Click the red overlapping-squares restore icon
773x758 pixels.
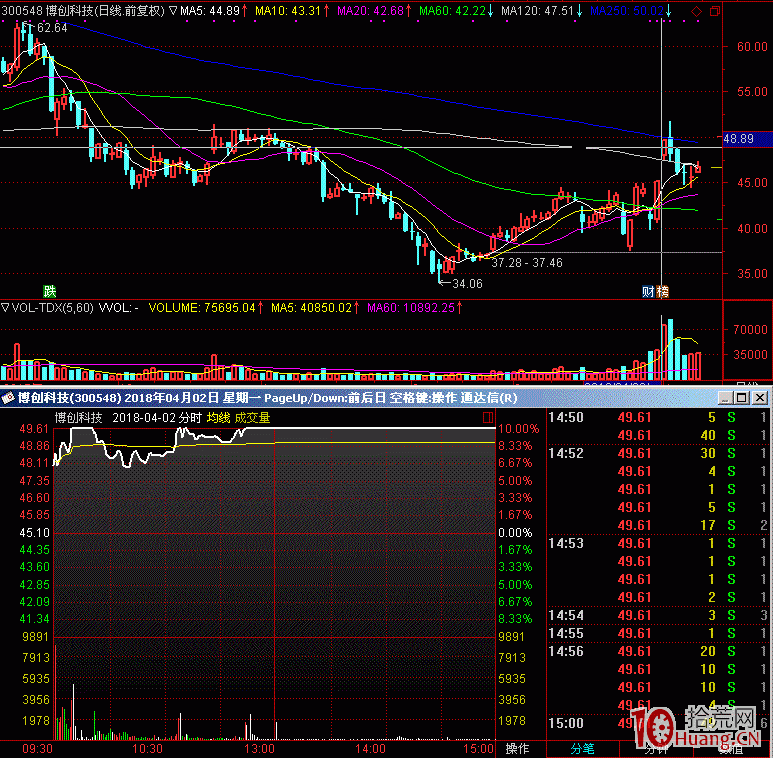(715, 11)
